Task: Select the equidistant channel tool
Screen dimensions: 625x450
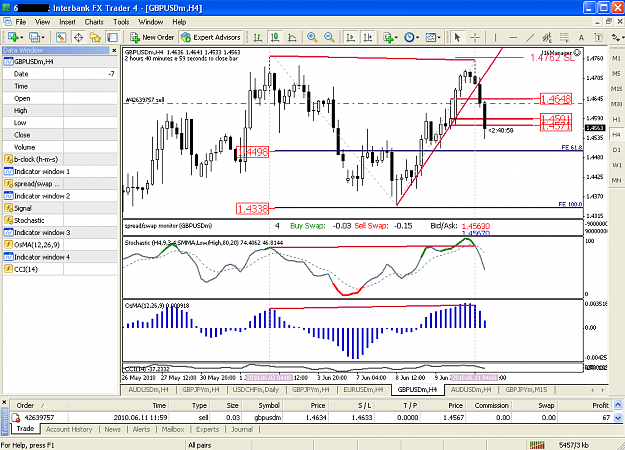Action: pyautogui.click(x=547, y=37)
